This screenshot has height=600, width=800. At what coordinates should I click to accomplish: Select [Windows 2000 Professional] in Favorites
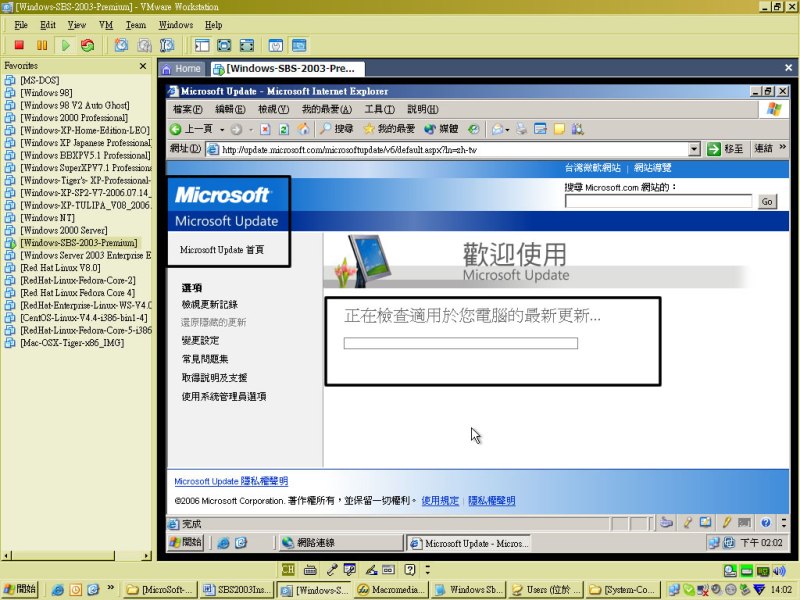tap(74, 117)
